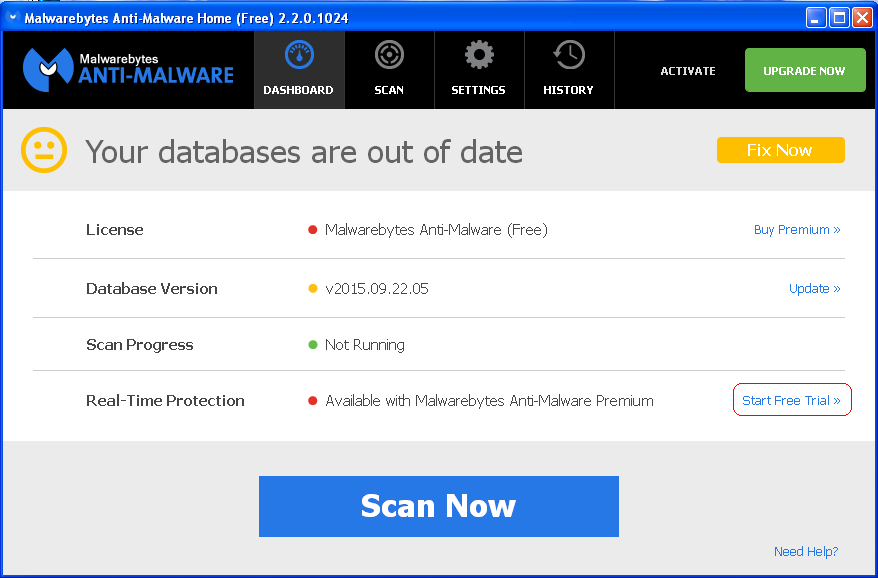
Task: Maximize the Malwarebytes window
Action: pyautogui.click(x=839, y=18)
